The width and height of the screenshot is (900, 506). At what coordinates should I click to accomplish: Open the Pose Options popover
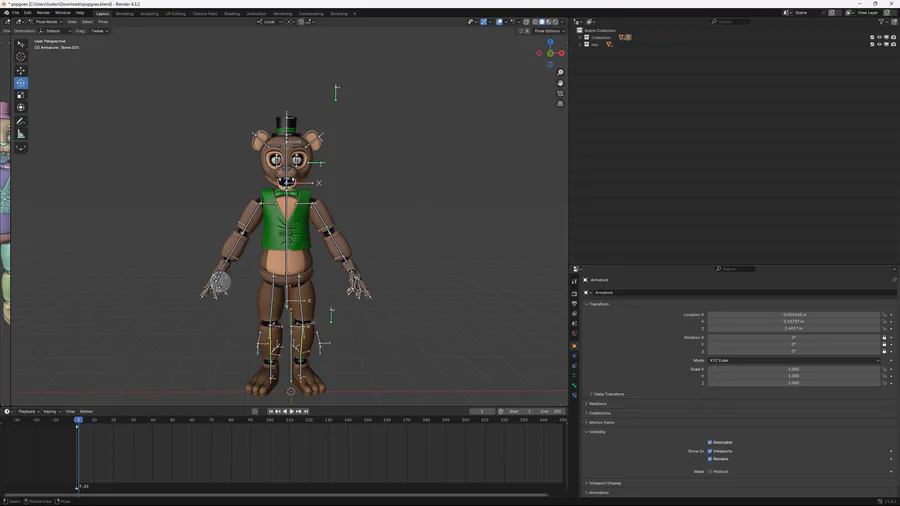coord(546,31)
